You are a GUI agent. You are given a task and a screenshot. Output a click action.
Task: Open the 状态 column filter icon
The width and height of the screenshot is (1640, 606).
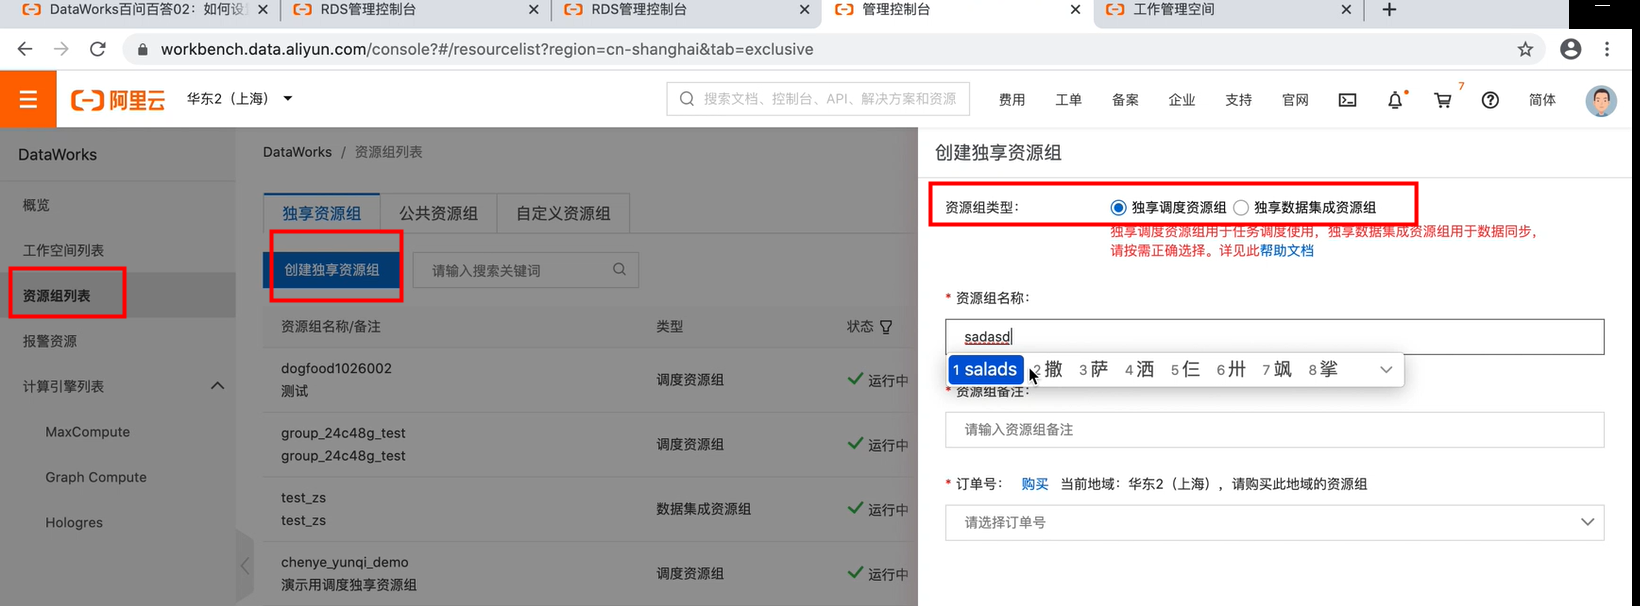pyautogui.click(x=886, y=327)
